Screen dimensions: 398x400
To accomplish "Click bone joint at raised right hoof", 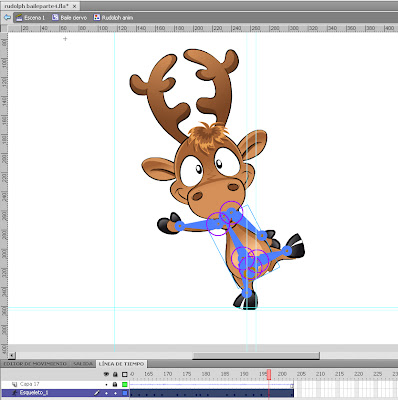I will tap(287, 251).
